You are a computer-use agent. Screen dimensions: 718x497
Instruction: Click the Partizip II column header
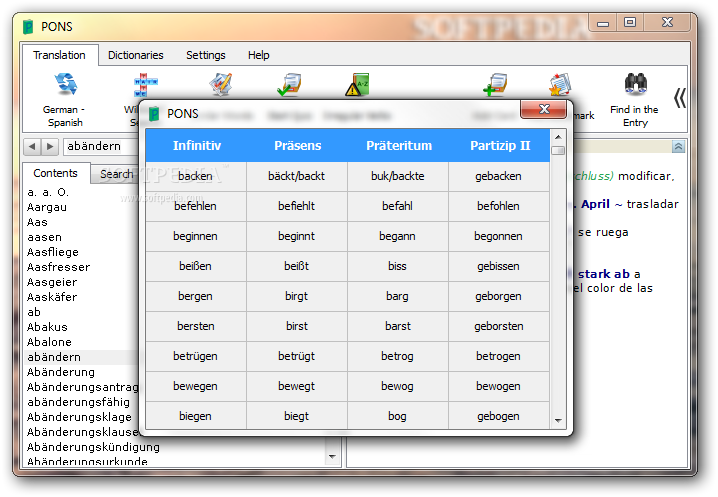[x=500, y=146]
